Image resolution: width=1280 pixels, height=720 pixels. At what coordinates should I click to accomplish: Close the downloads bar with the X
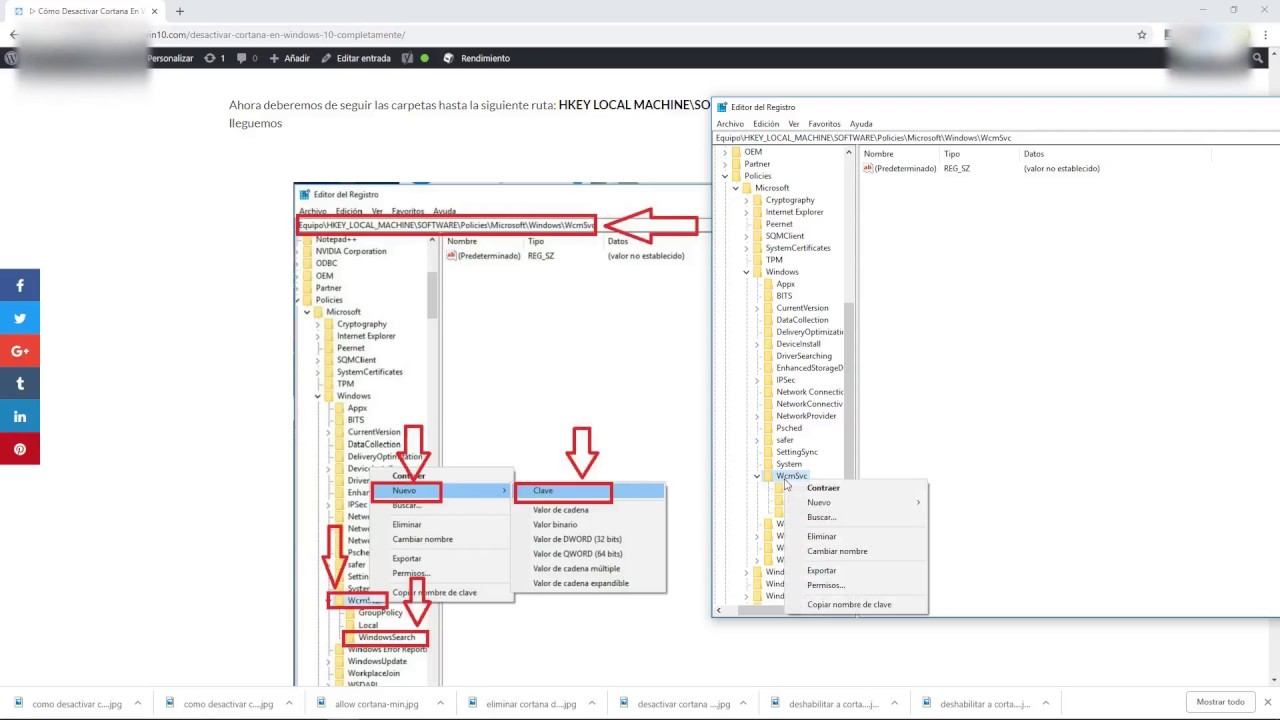pos(1268,702)
